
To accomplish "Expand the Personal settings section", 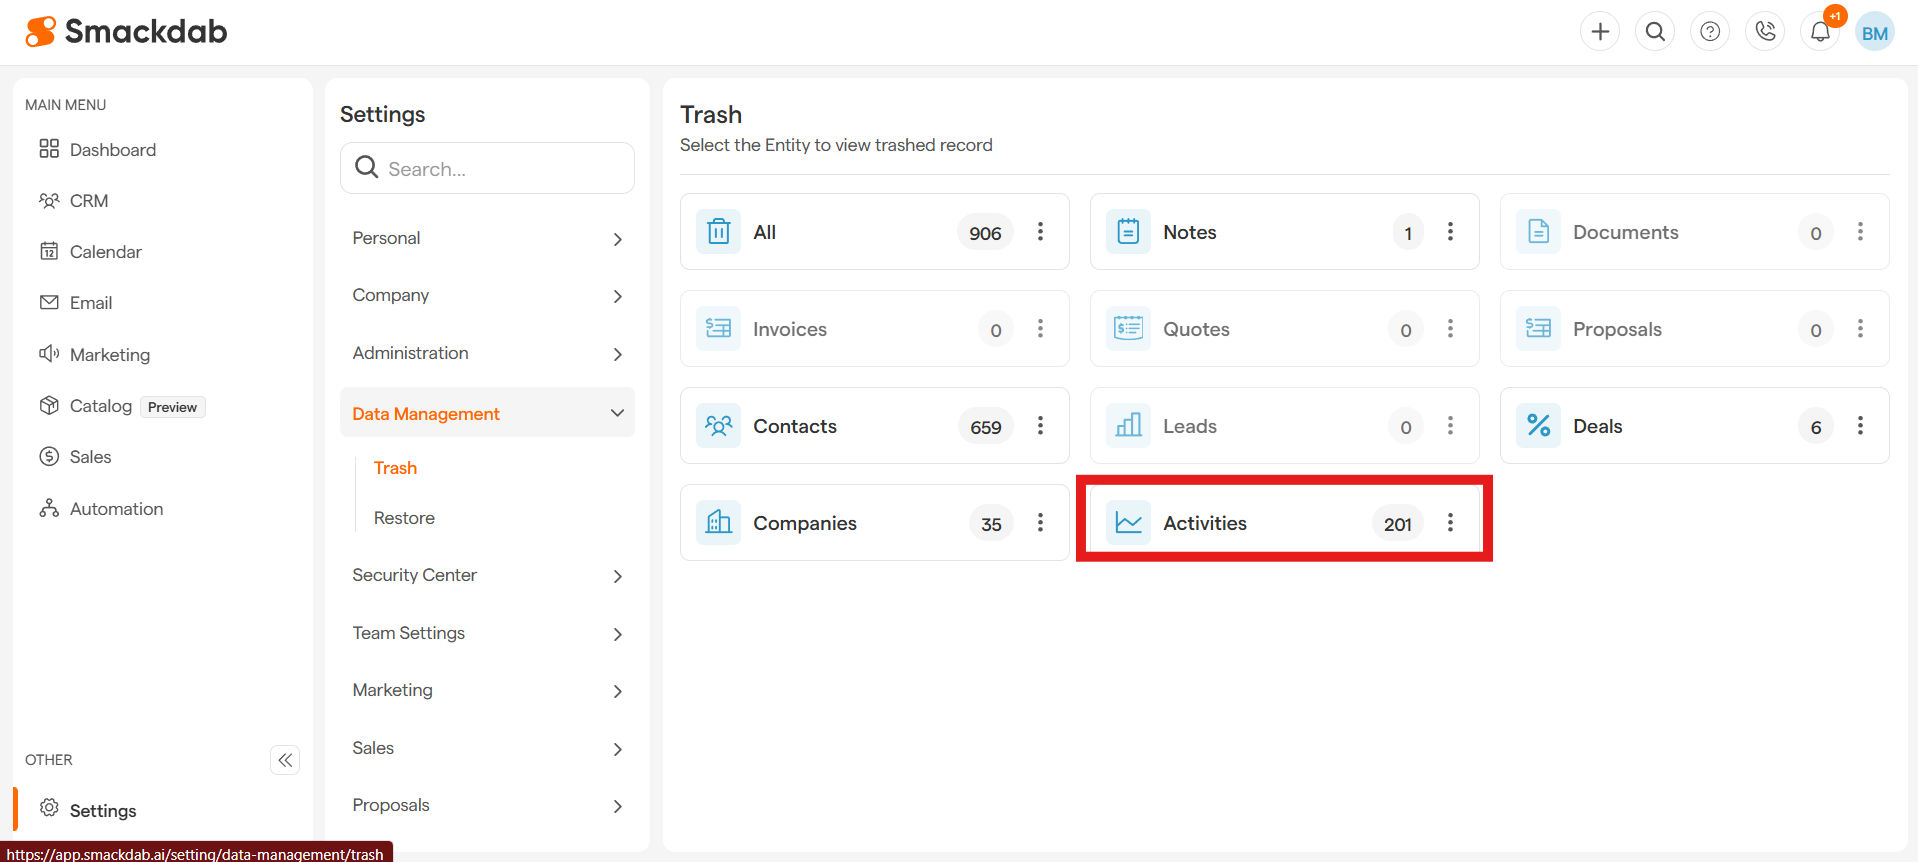I will pyautogui.click(x=487, y=238).
